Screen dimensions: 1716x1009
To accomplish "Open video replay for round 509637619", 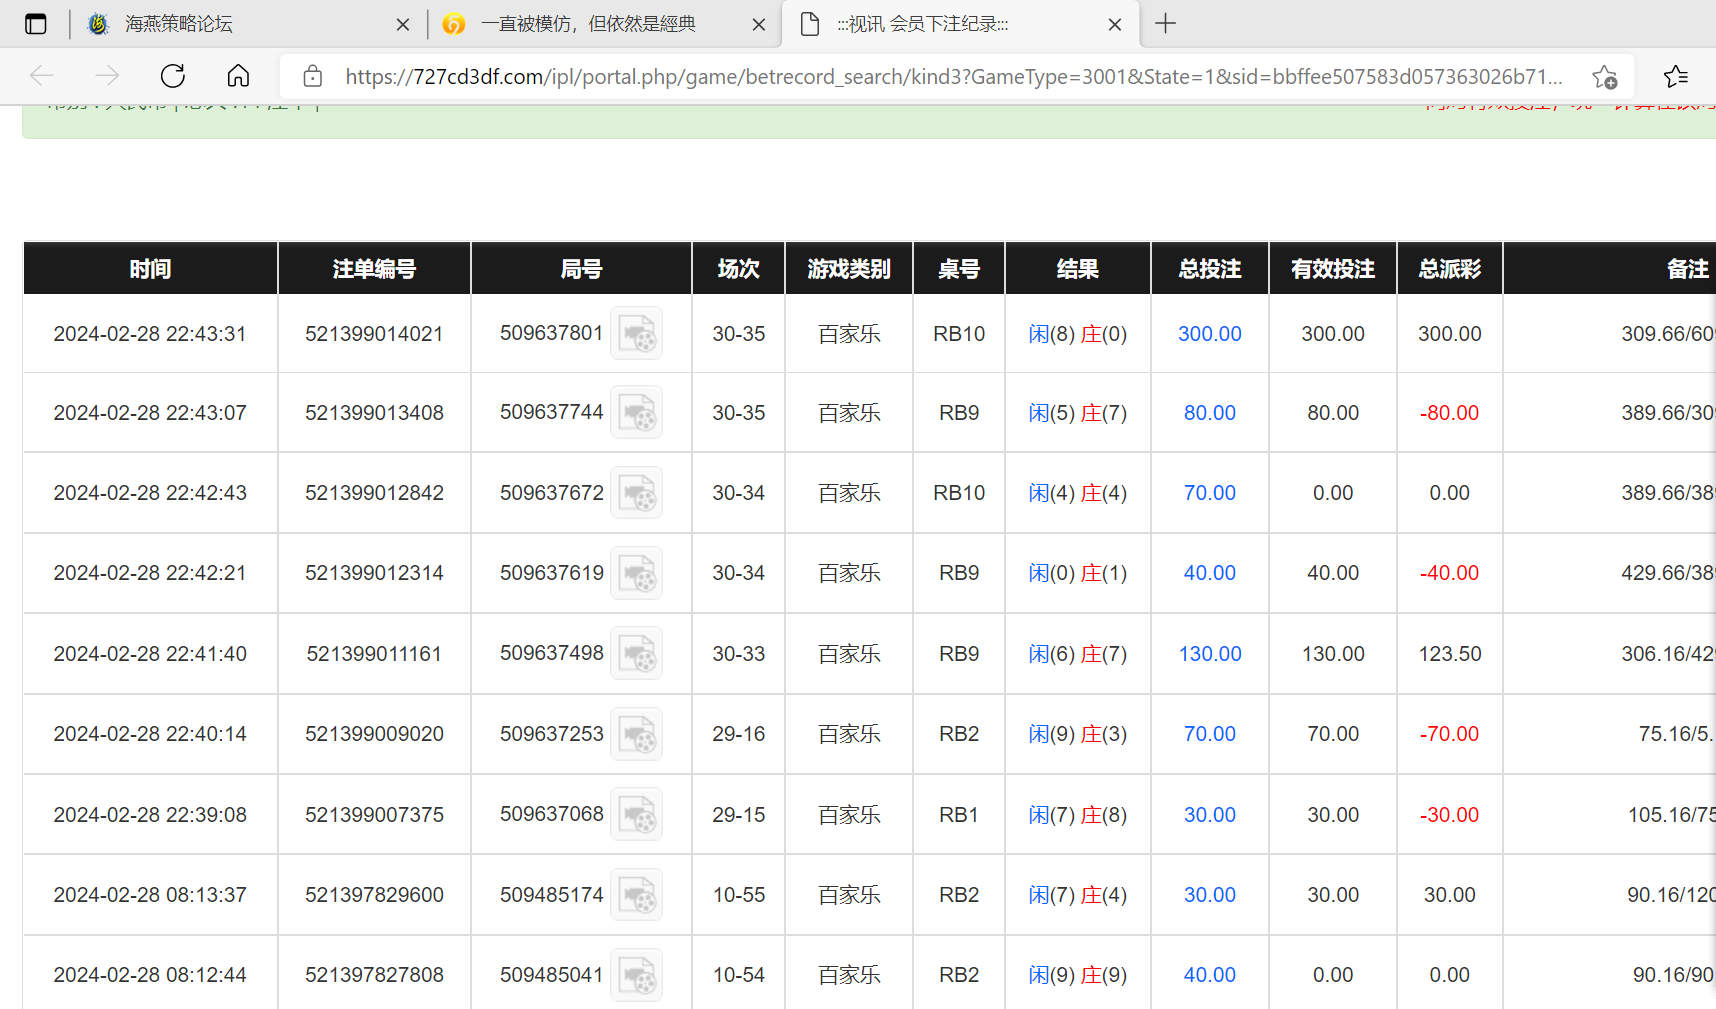I will coord(637,573).
